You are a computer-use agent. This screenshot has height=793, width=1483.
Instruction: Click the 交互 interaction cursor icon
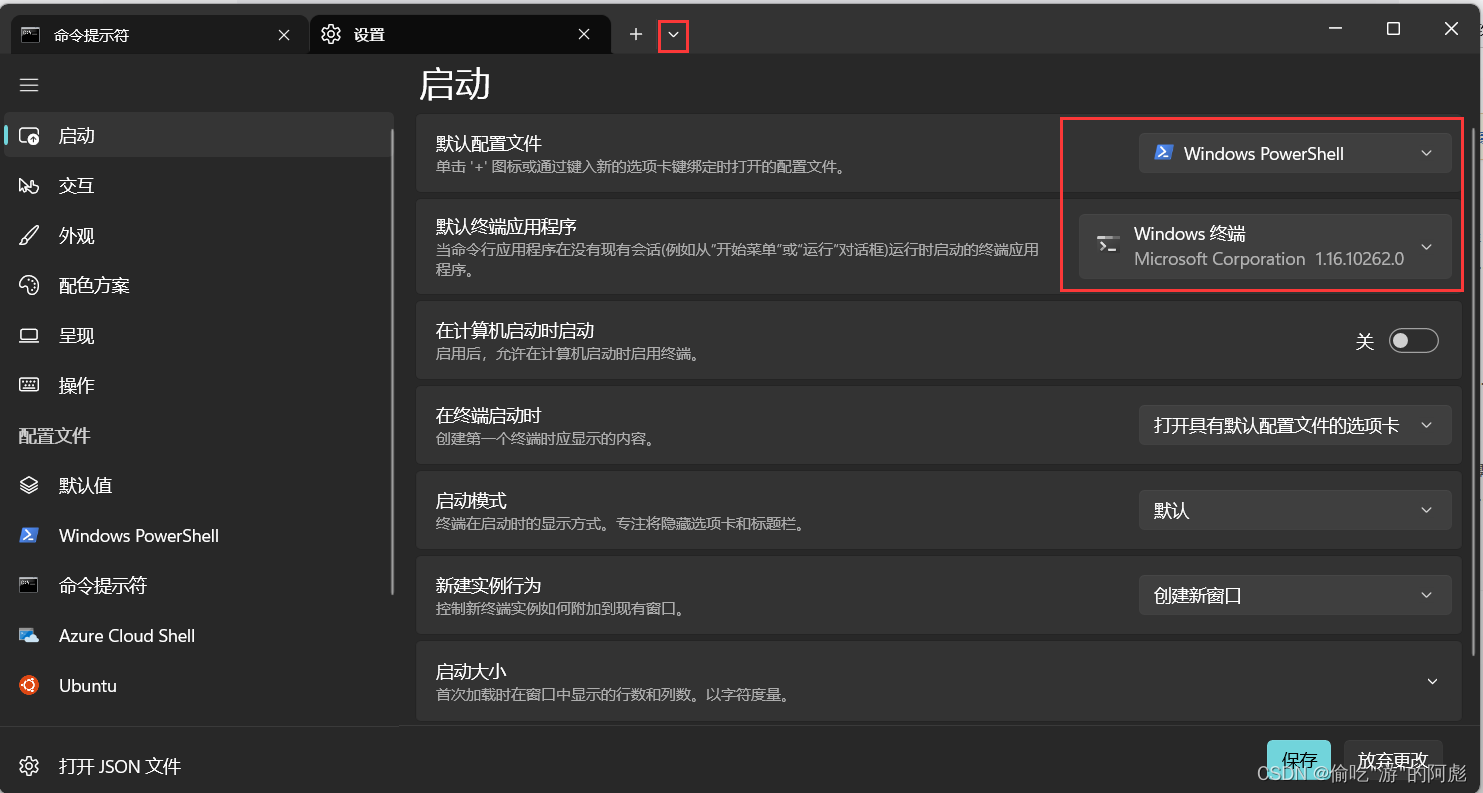pos(29,186)
